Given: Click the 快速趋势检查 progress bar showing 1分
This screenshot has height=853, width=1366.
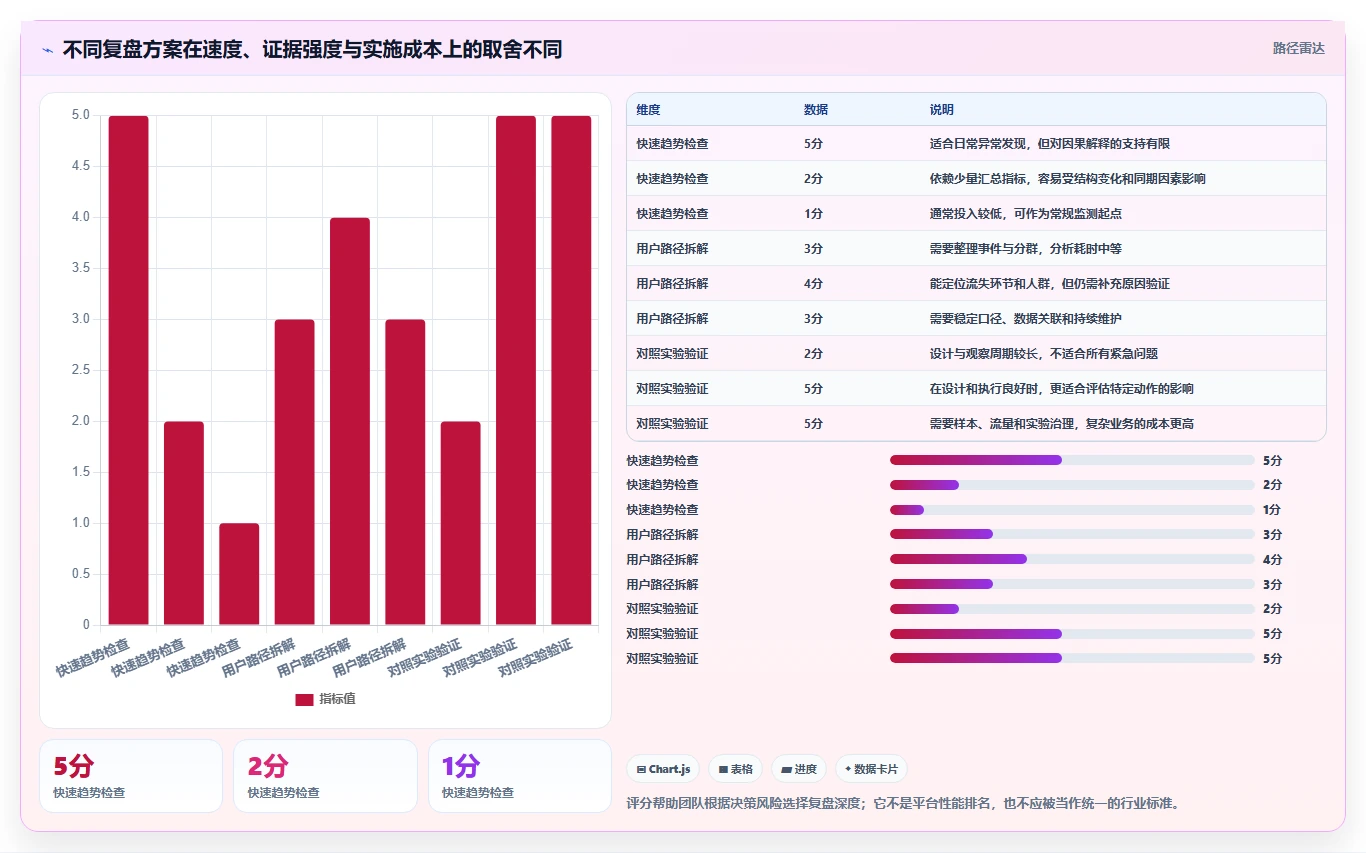Looking at the screenshot, I should click(1072, 509).
